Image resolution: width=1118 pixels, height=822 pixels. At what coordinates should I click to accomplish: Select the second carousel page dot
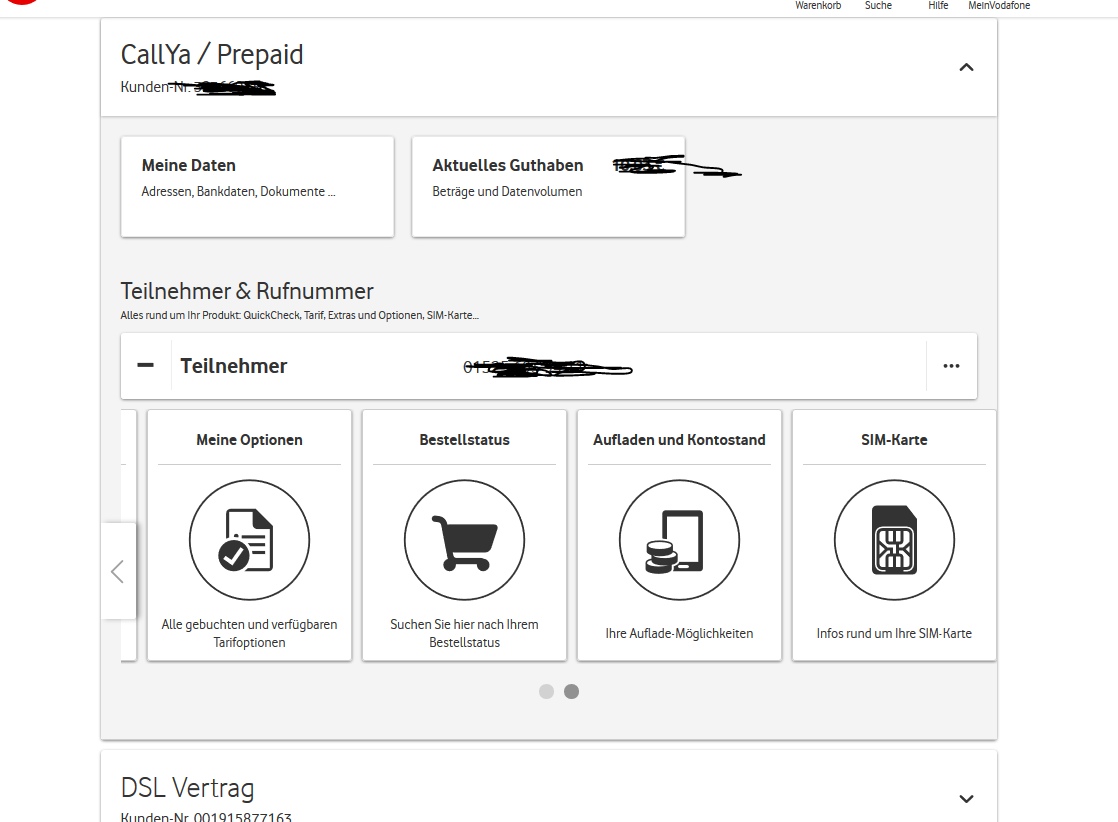point(571,691)
